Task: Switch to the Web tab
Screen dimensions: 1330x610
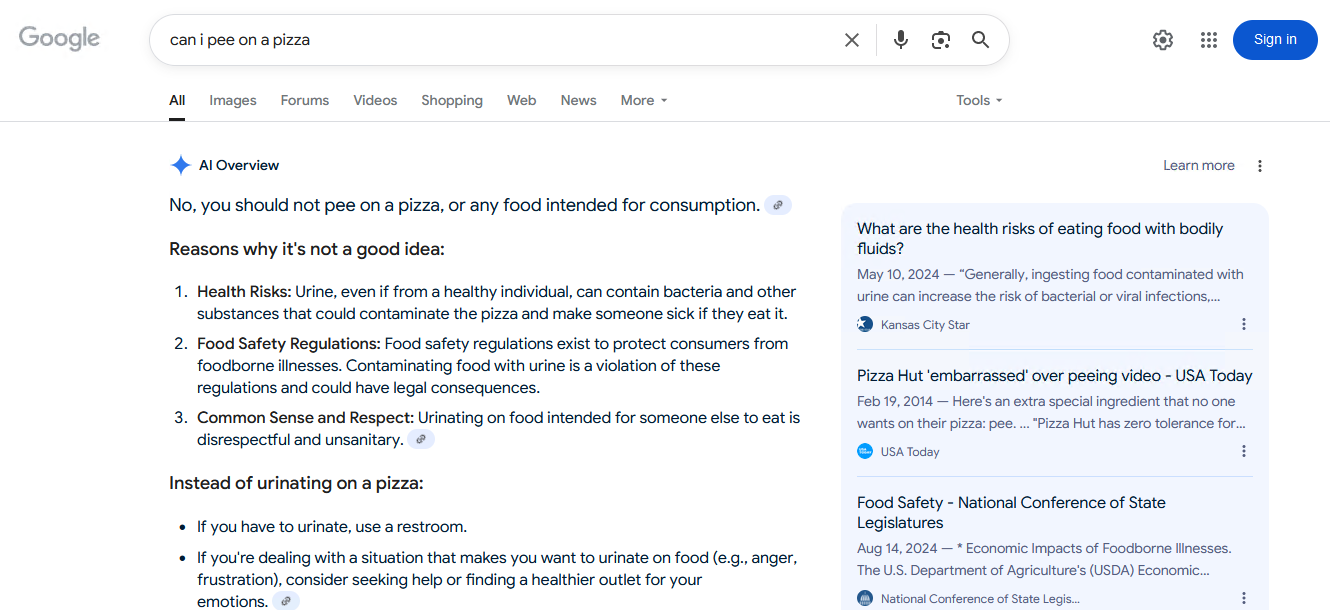Action: tap(522, 100)
